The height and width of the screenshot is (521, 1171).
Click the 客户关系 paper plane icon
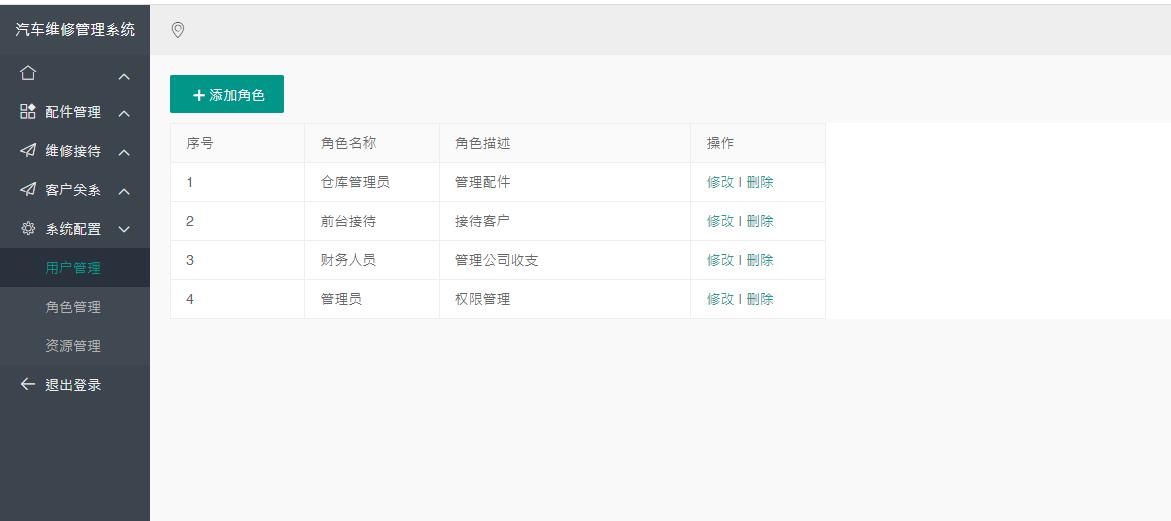(28, 190)
